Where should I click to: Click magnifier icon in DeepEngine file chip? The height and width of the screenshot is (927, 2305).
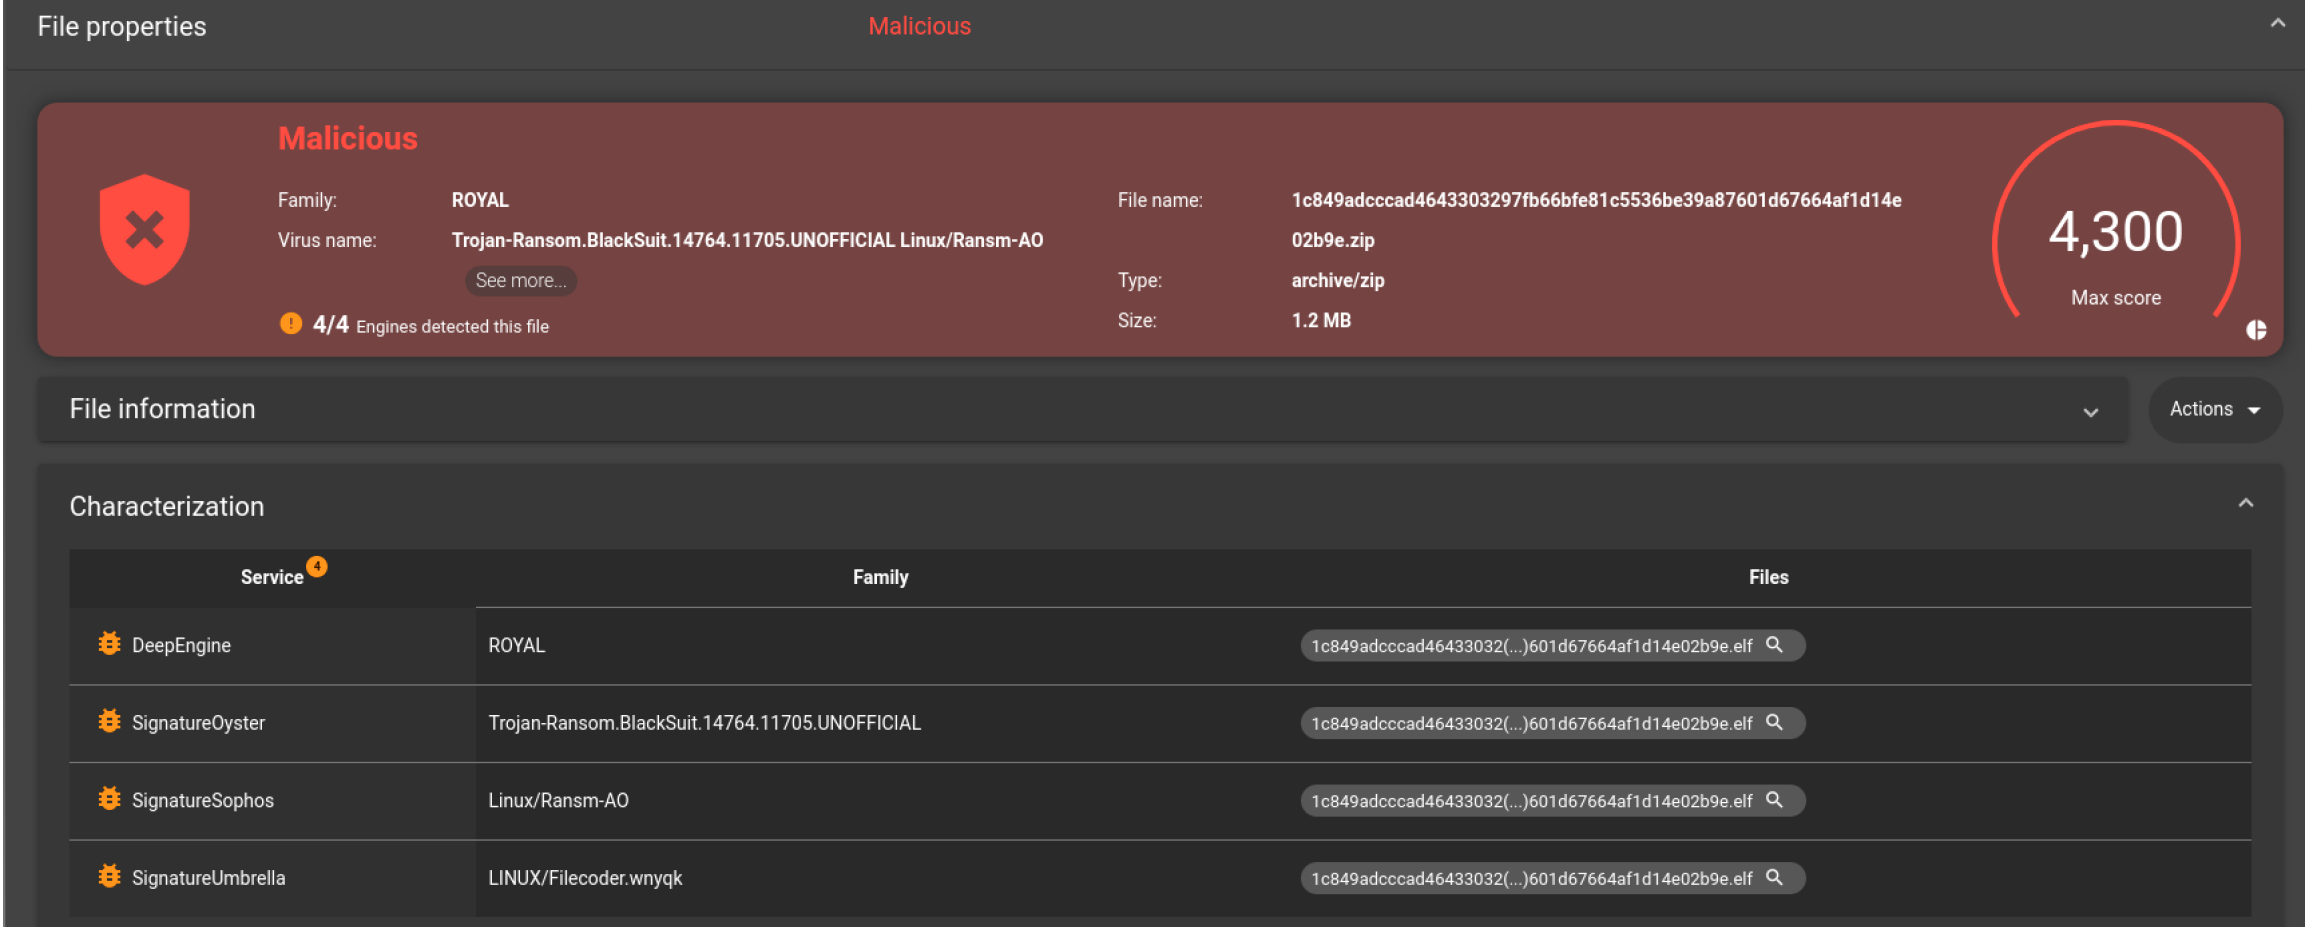1775,645
